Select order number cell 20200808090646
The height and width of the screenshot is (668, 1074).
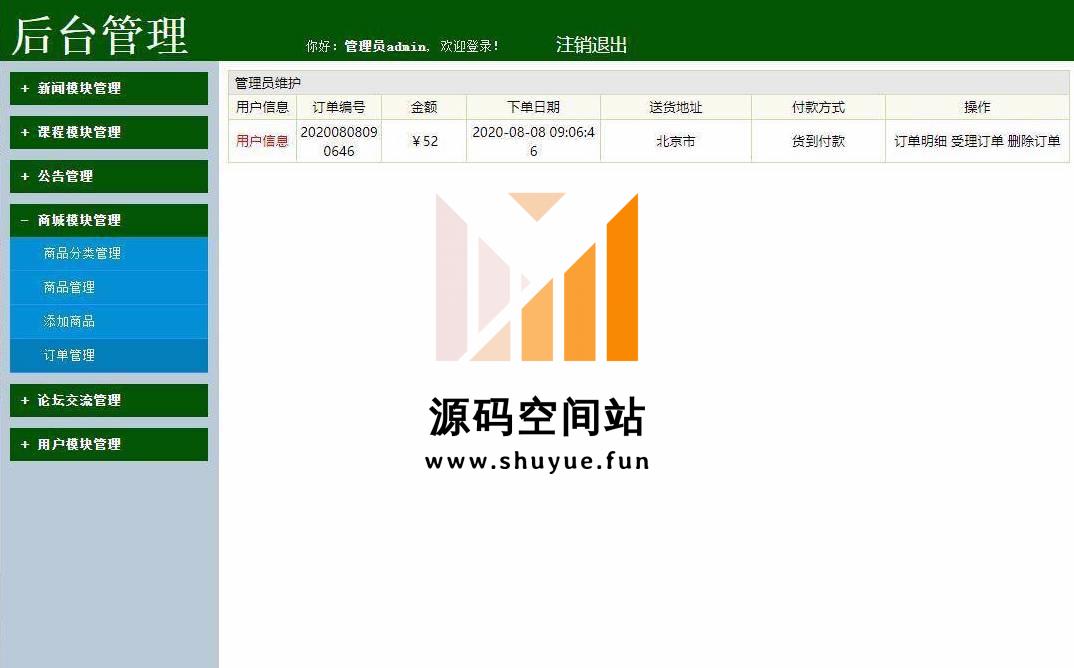pyautogui.click(x=339, y=141)
